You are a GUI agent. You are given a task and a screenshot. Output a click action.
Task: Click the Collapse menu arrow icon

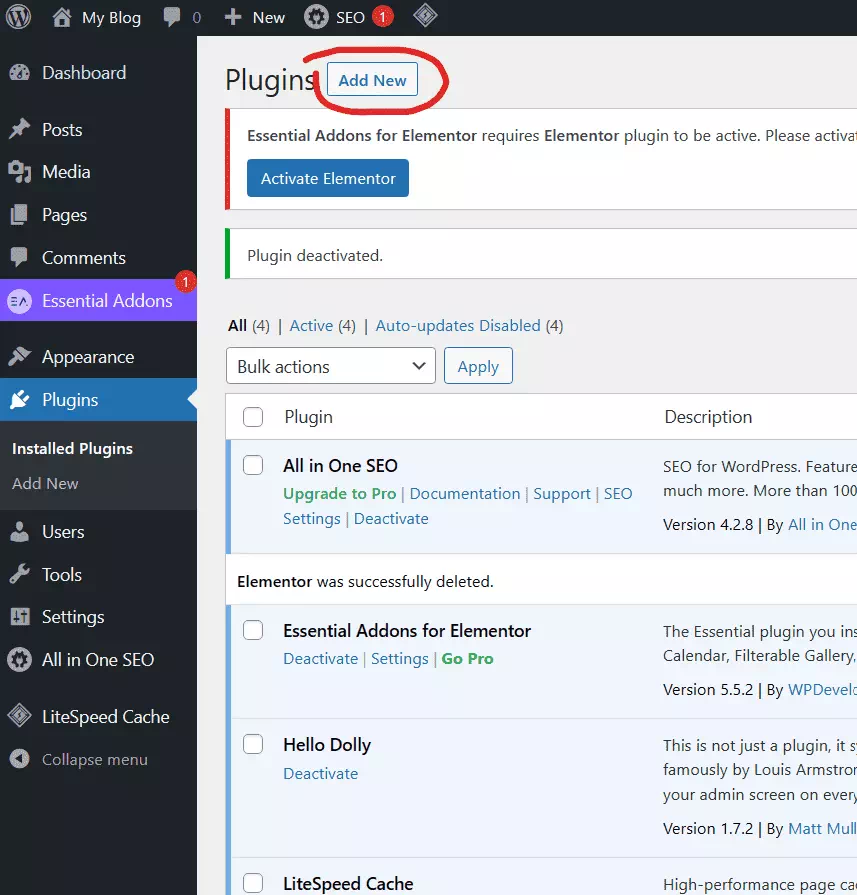tap(19, 759)
